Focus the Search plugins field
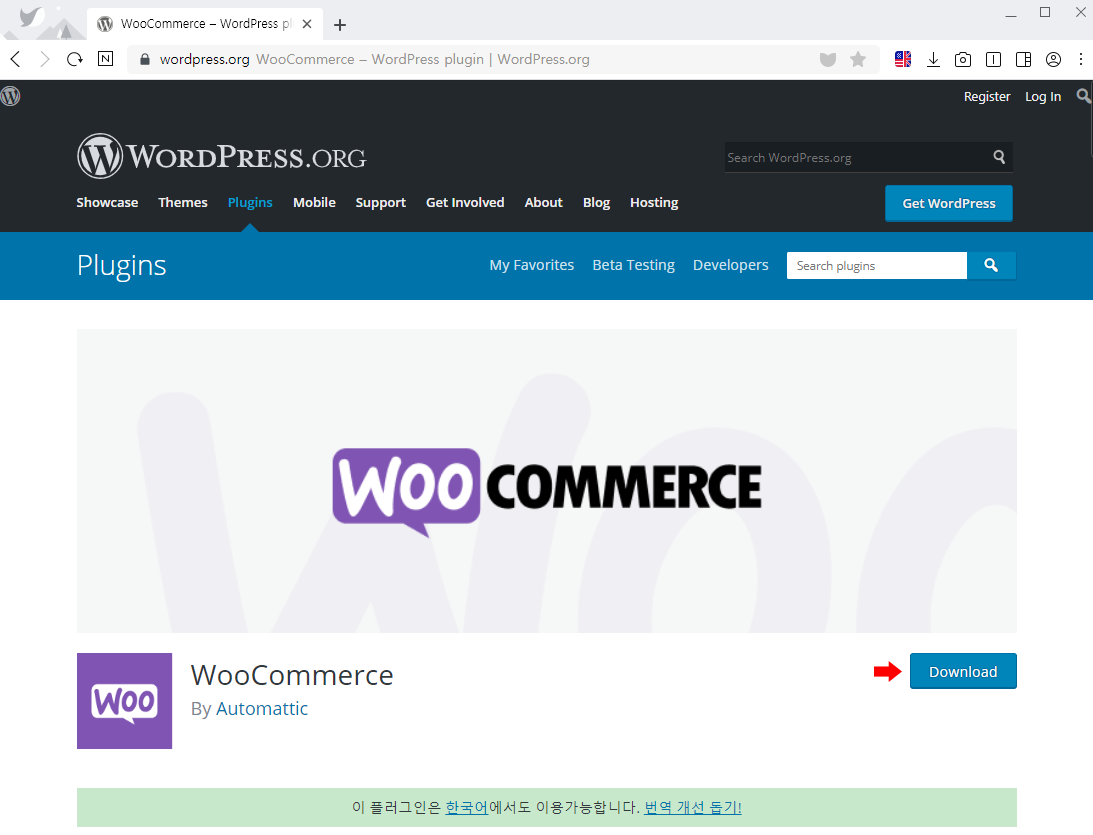This screenshot has width=1093, height=835. tap(876, 266)
